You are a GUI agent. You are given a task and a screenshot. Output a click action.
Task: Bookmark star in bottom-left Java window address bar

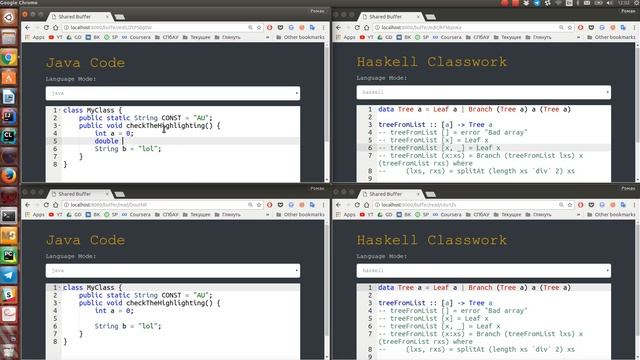[x=259, y=204]
